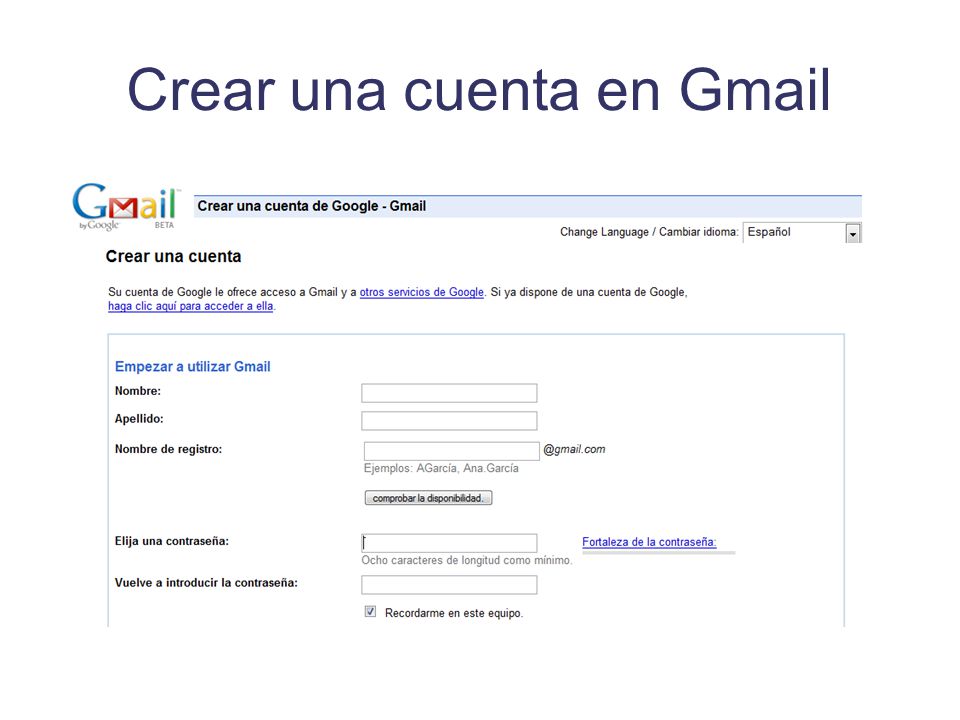The width and height of the screenshot is (960, 720).
Task: Focus the 'Elija una contraseña' field
Action: [x=449, y=543]
